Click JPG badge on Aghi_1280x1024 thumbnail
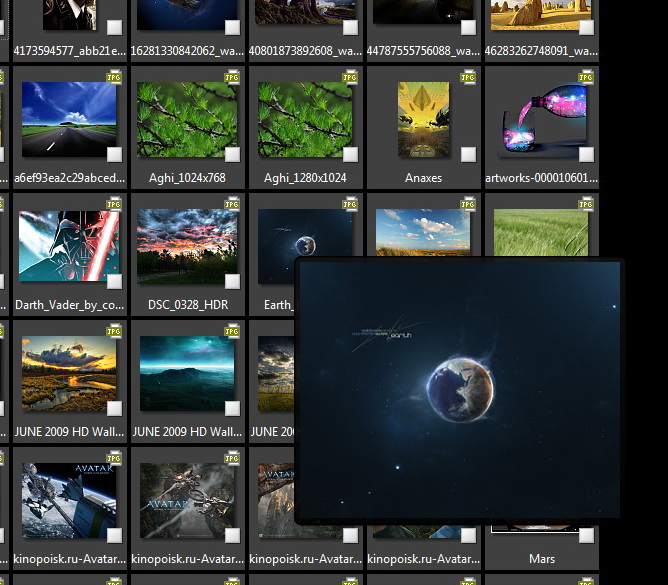 click(350, 77)
